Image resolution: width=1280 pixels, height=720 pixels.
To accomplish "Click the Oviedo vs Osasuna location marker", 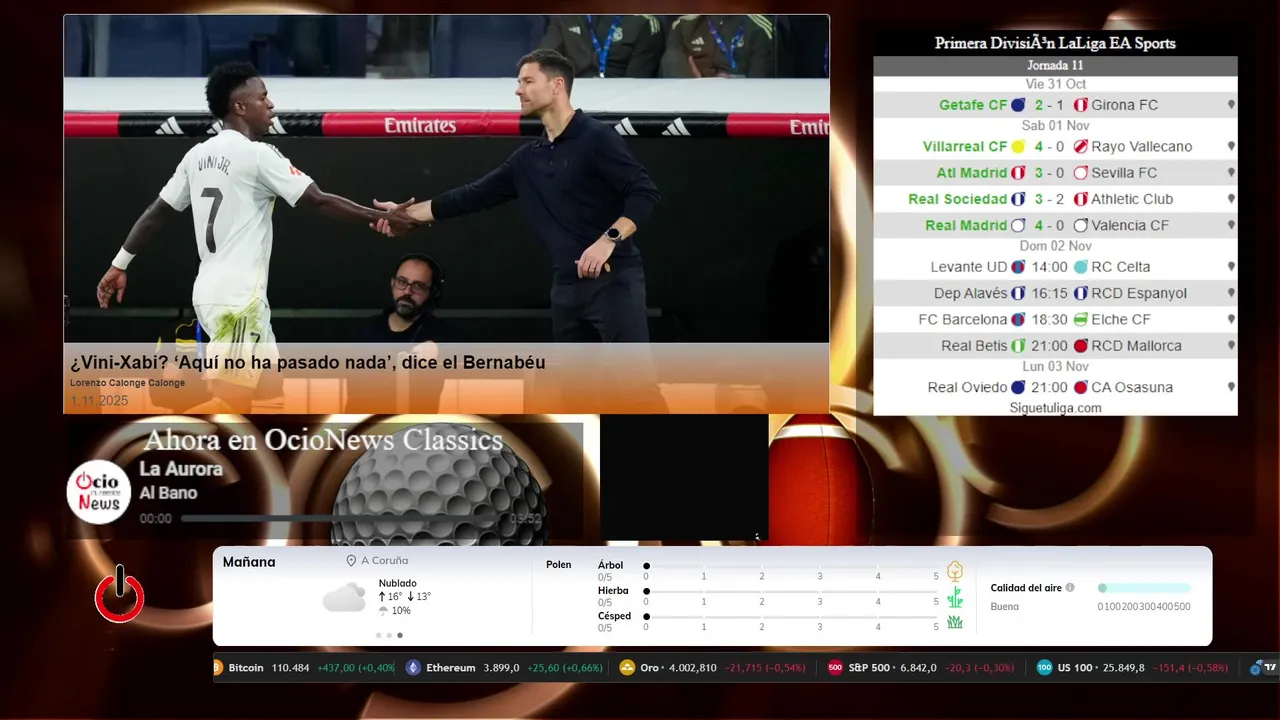I will point(1231,388).
